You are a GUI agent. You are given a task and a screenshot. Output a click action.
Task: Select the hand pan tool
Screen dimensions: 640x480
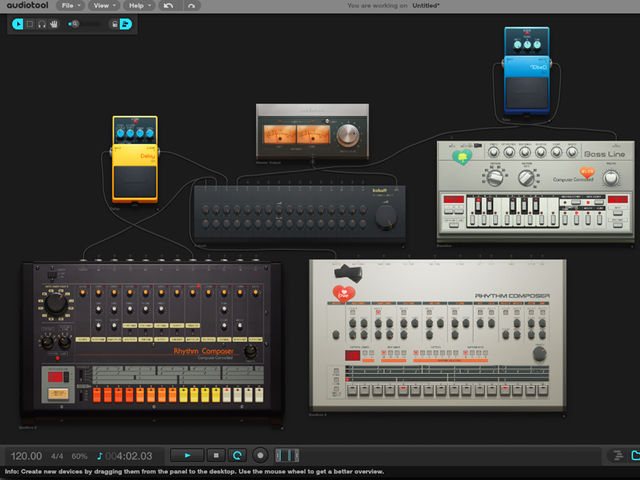53,24
